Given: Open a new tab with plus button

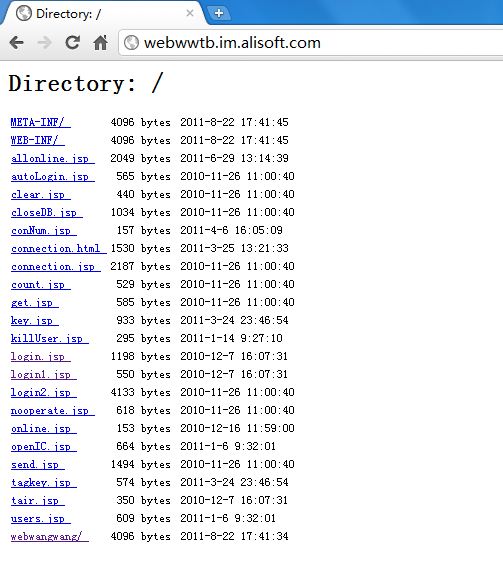Looking at the screenshot, I should tap(218, 14).
